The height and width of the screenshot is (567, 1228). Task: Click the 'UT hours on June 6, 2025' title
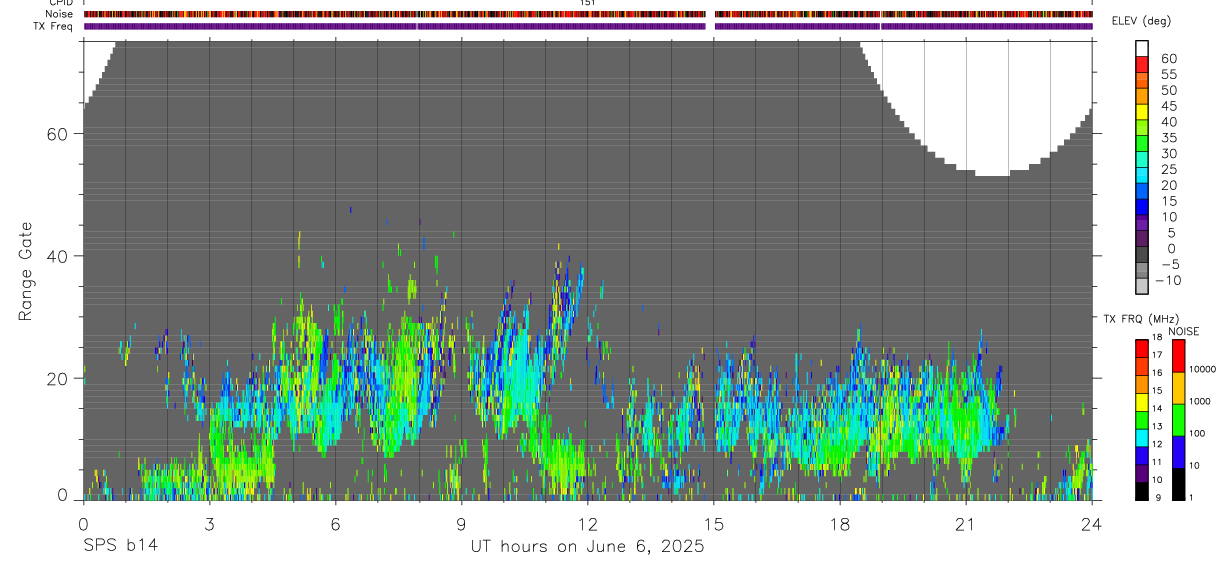tap(587, 547)
